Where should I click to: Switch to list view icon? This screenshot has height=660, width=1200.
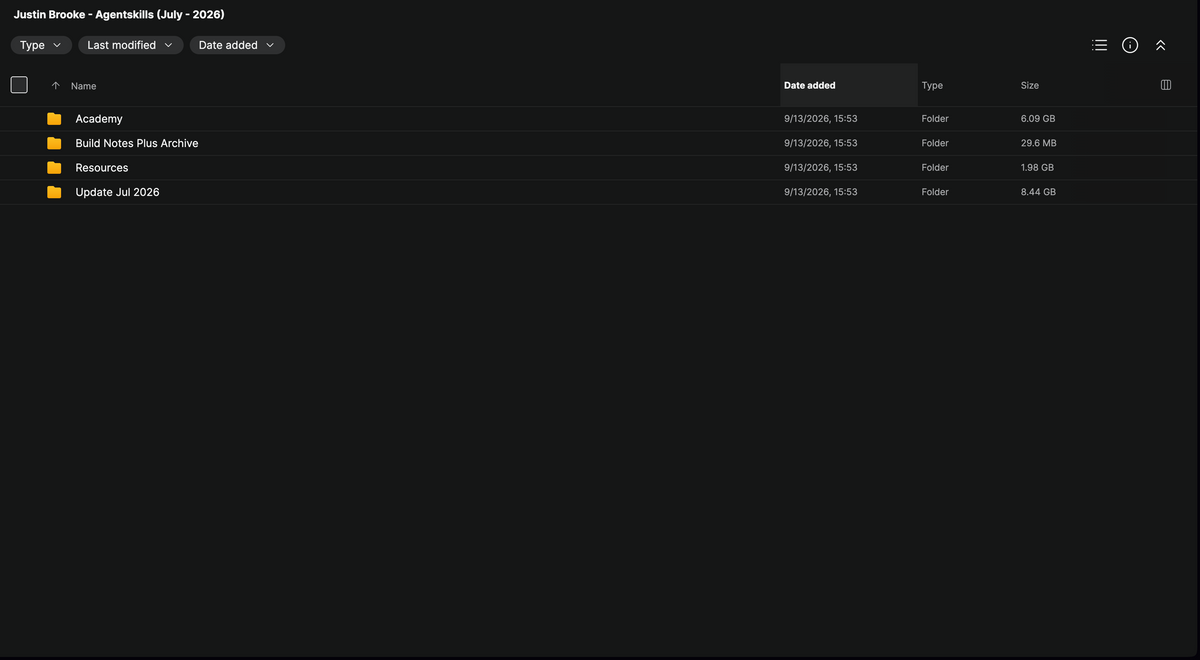tap(1100, 45)
